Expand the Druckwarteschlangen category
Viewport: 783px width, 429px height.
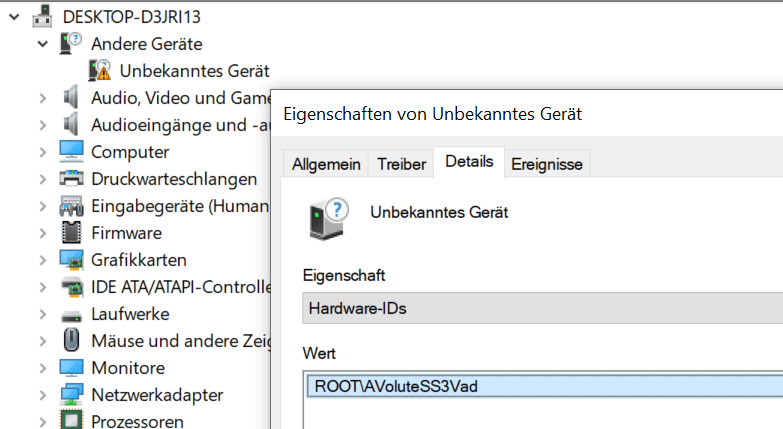(43, 179)
